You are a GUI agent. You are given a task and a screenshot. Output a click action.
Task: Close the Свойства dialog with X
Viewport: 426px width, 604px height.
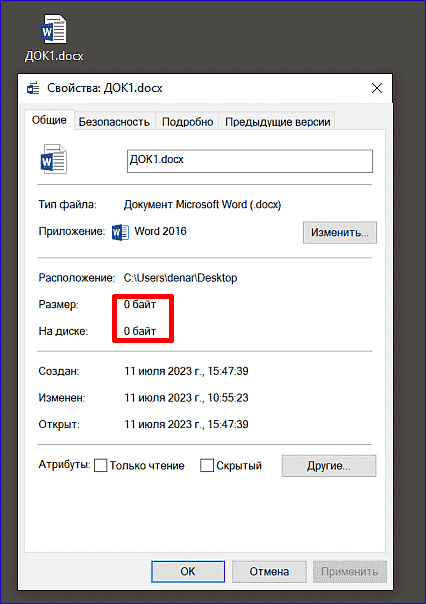click(377, 88)
